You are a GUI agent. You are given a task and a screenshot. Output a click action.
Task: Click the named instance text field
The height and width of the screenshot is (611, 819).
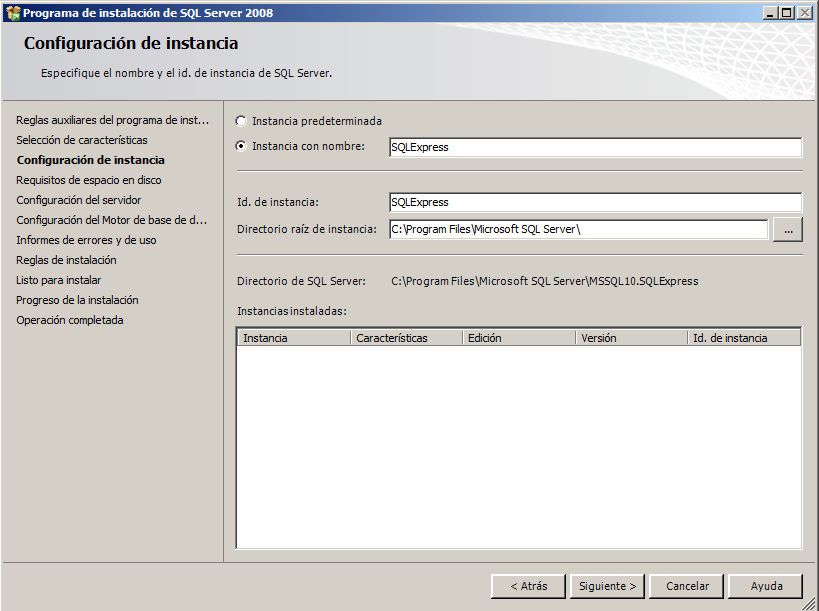[595, 147]
